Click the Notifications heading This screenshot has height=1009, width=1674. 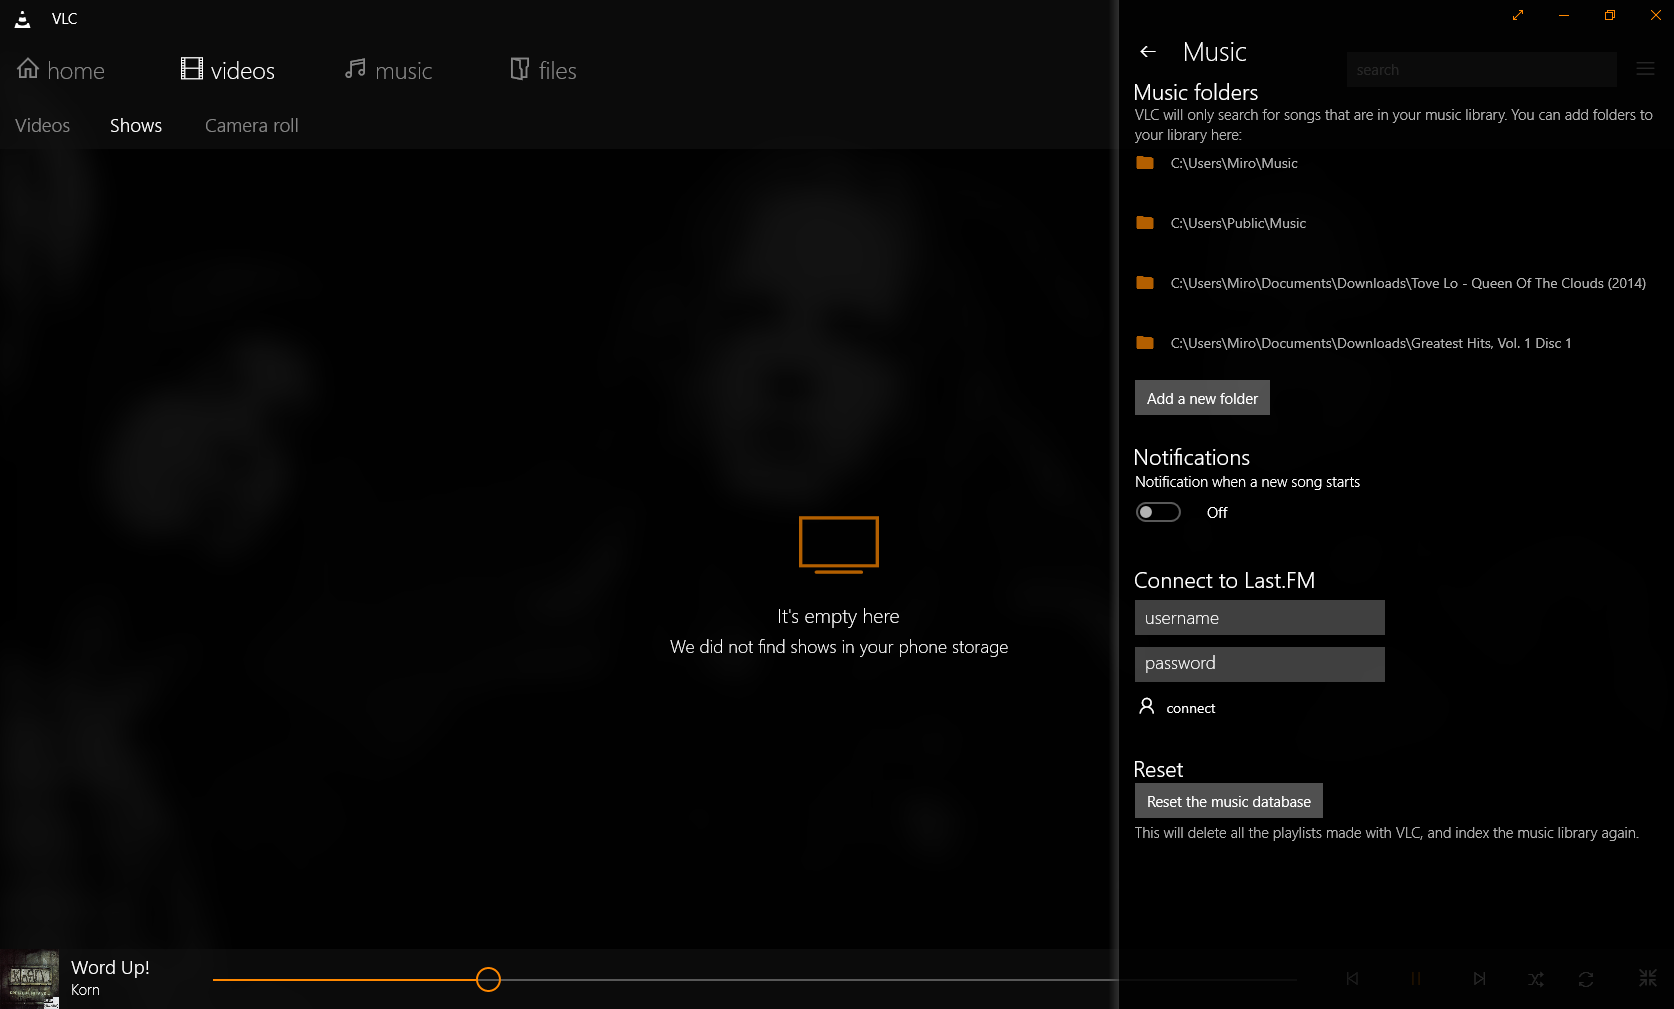coord(1192,457)
